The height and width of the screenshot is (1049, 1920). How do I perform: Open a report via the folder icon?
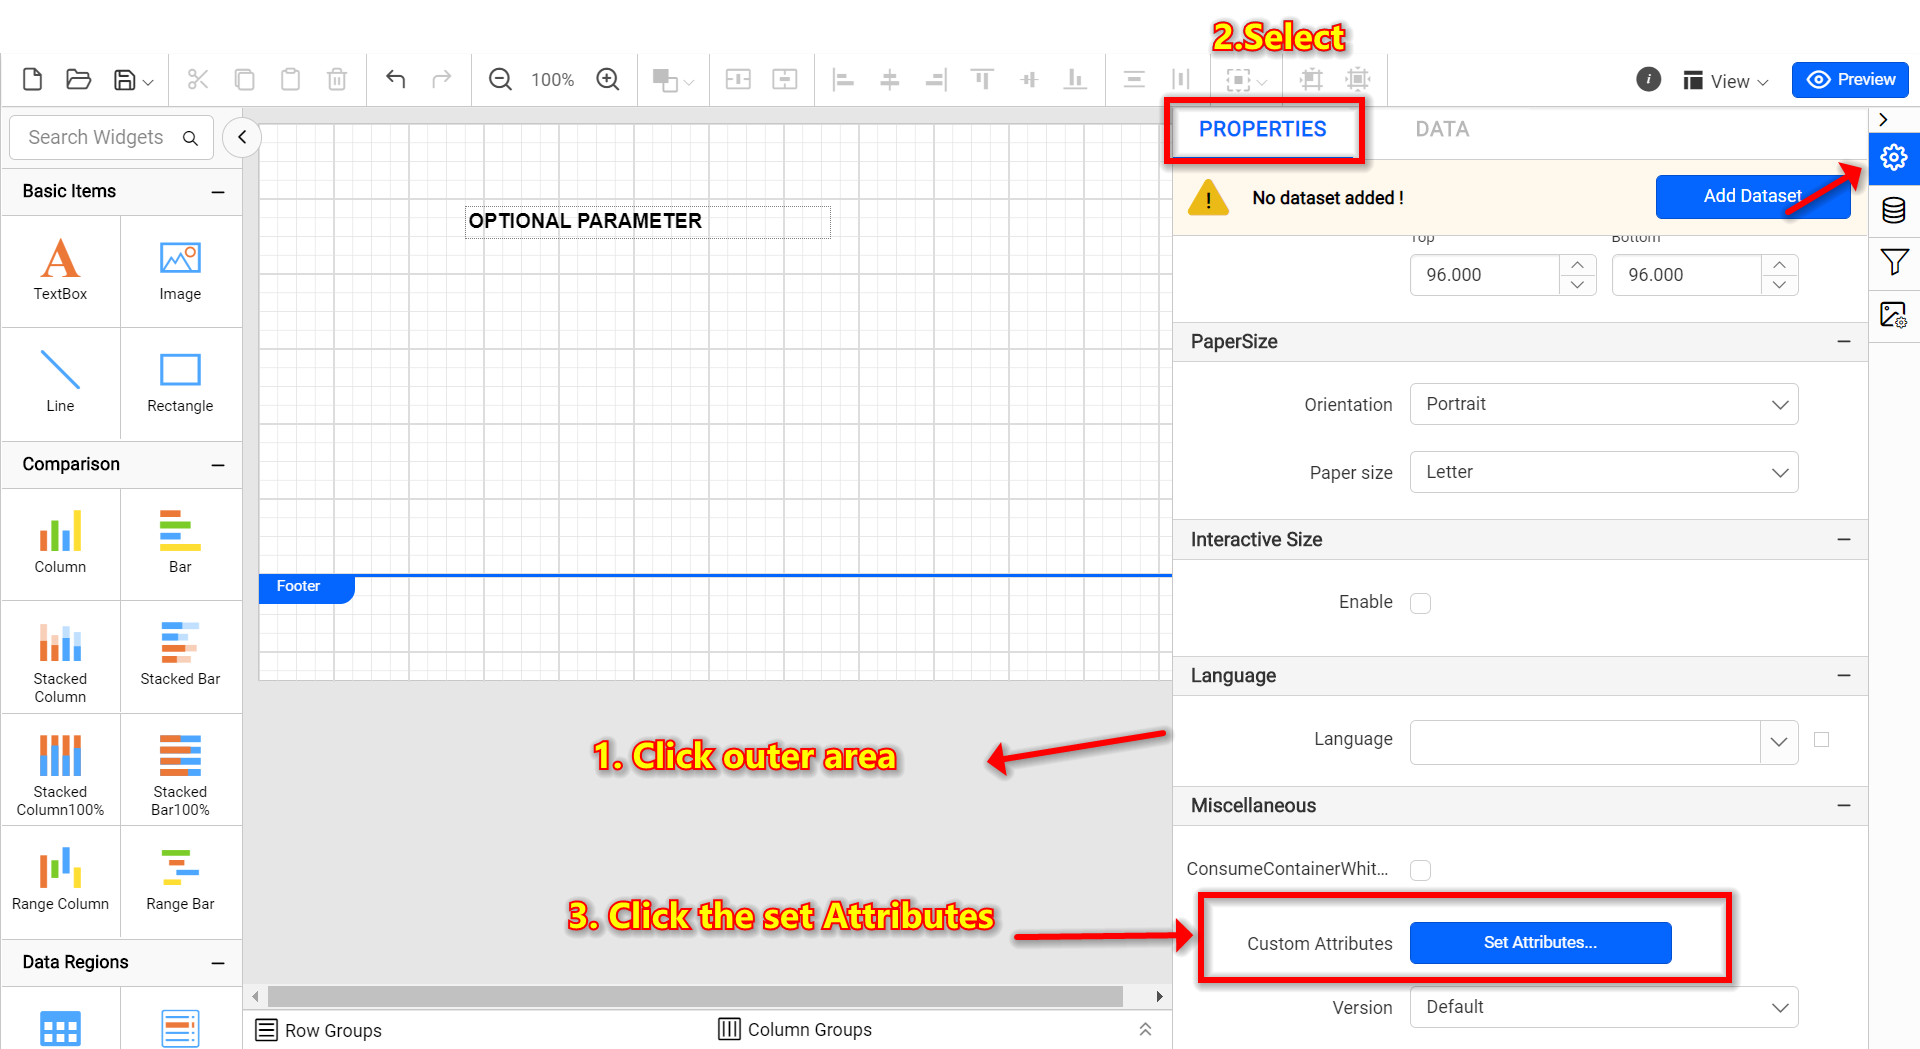pos(78,79)
